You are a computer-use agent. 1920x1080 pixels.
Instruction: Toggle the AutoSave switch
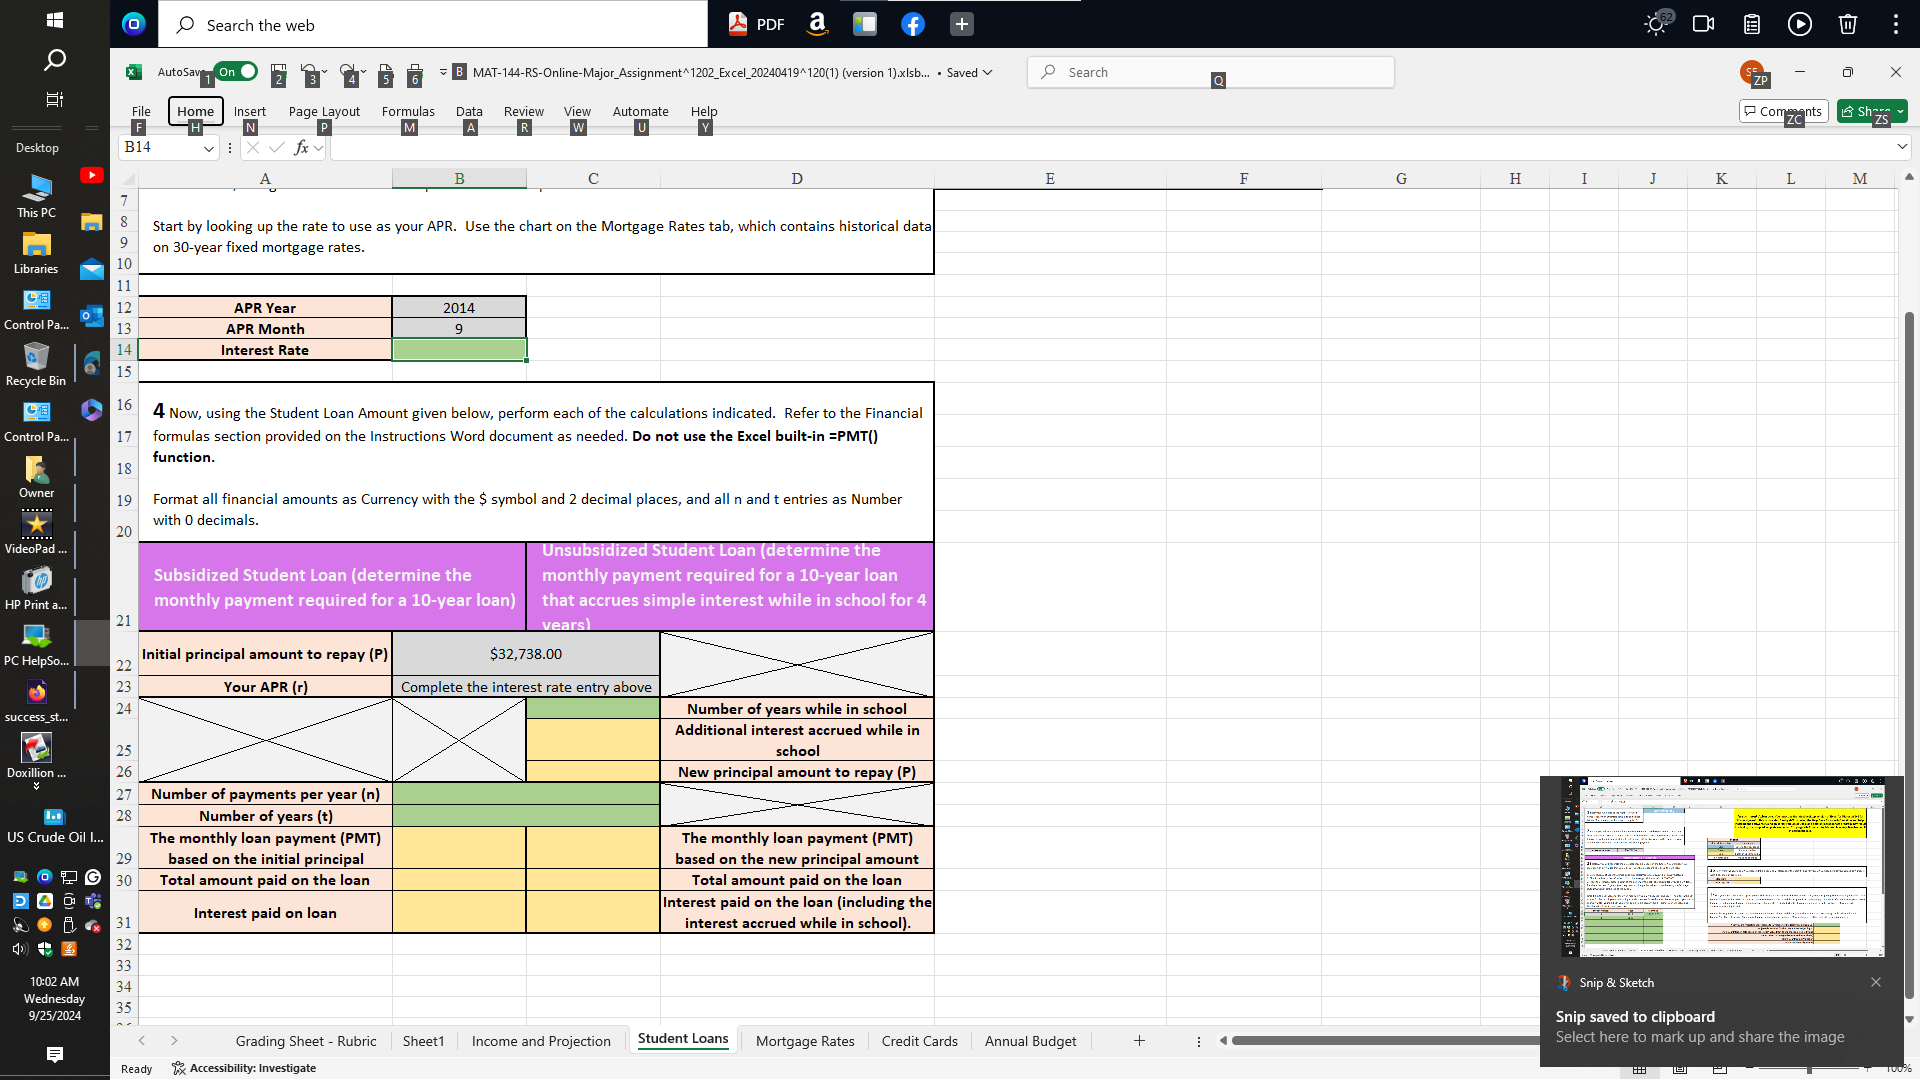point(236,72)
